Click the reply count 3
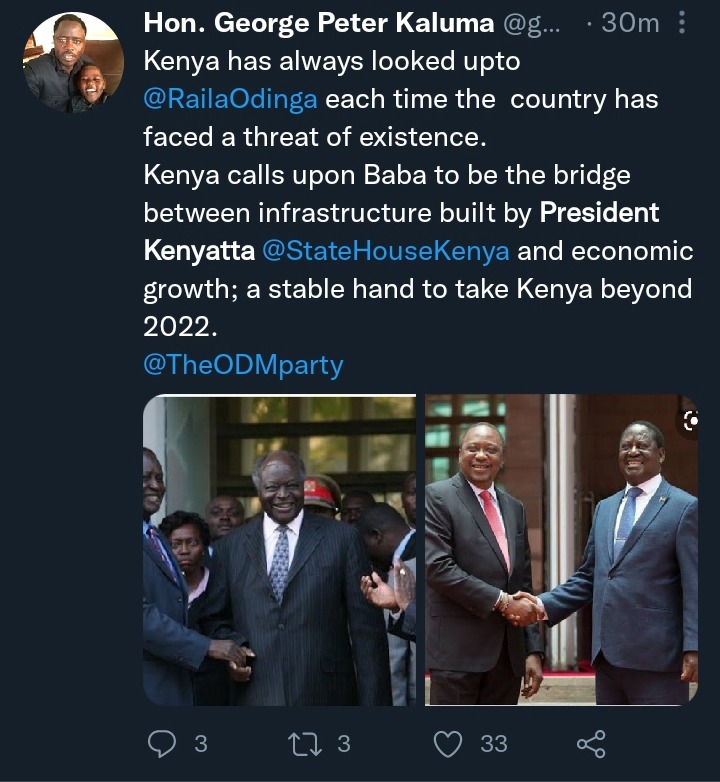 tap(200, 744)
